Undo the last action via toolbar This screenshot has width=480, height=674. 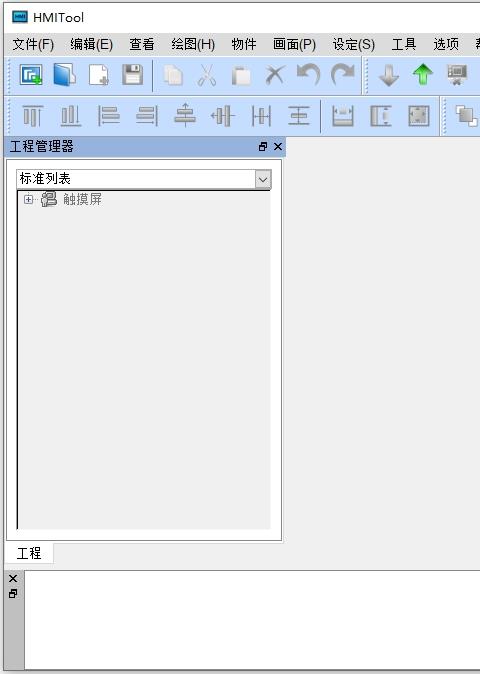pyautogui.click(x=309, y=74)
